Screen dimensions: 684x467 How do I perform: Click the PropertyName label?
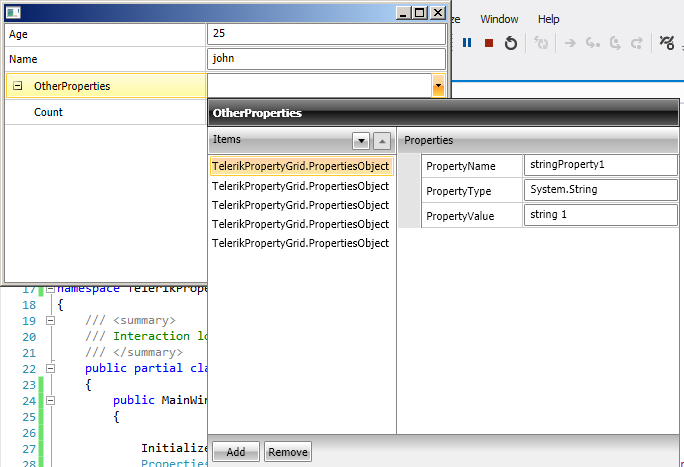[461, 166]
